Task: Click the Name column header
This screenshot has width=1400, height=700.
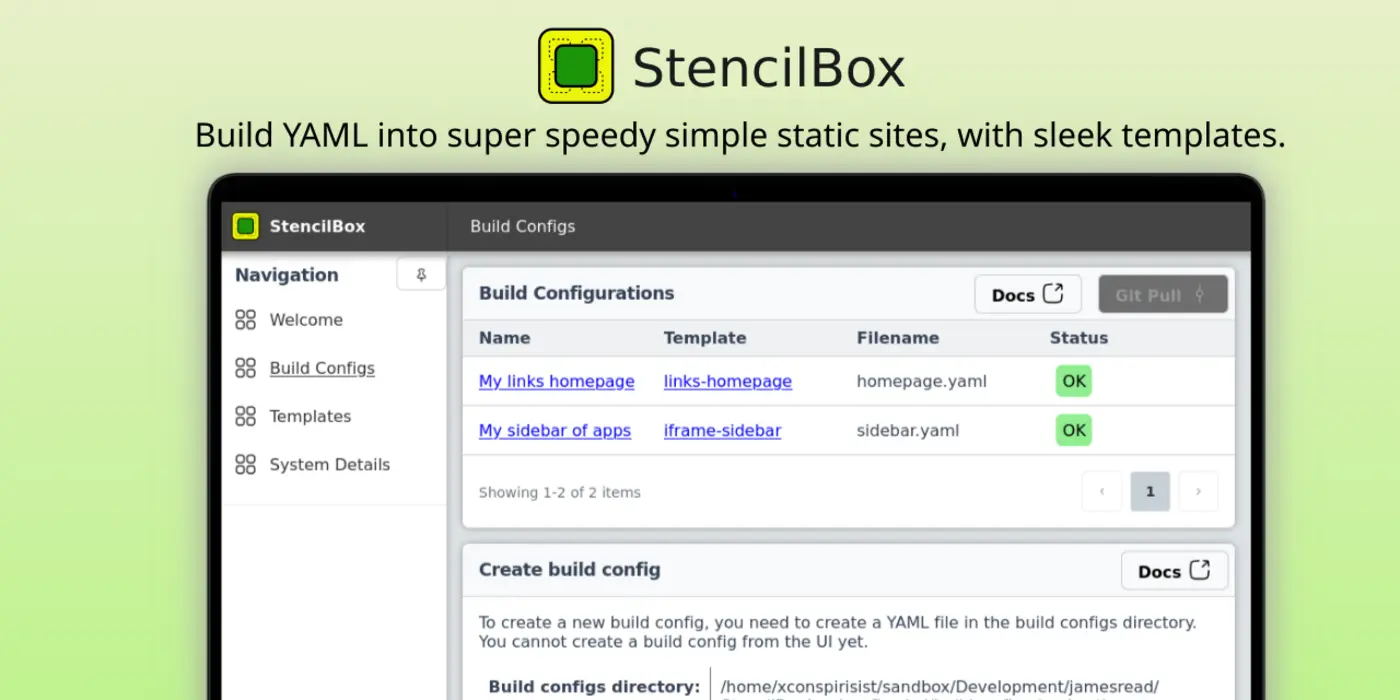Action: tap(504, 338)
